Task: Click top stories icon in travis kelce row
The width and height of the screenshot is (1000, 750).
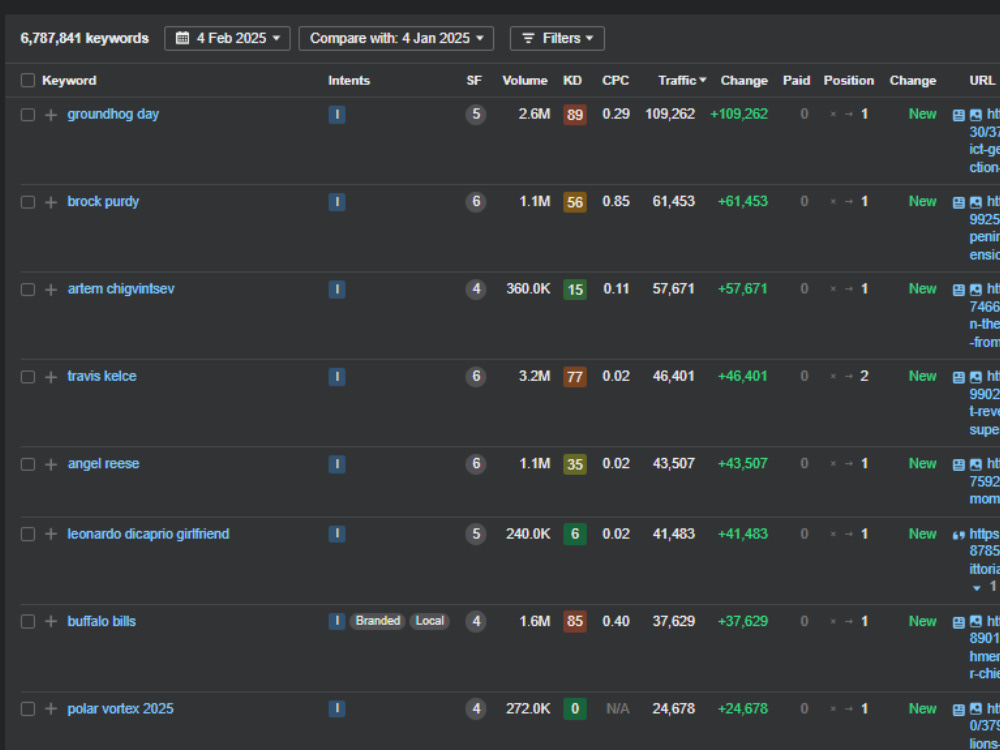Action: coord(959,378)
